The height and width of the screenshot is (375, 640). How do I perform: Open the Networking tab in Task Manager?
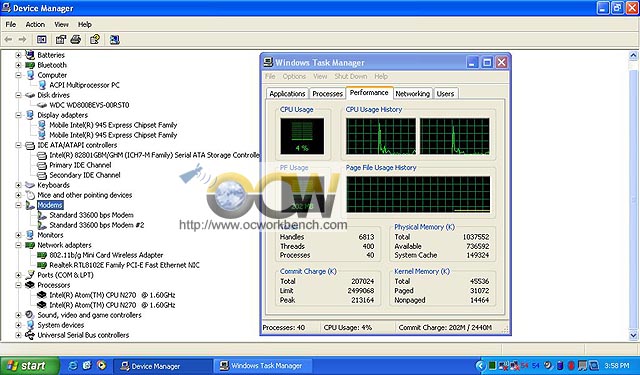pos(412,93)
